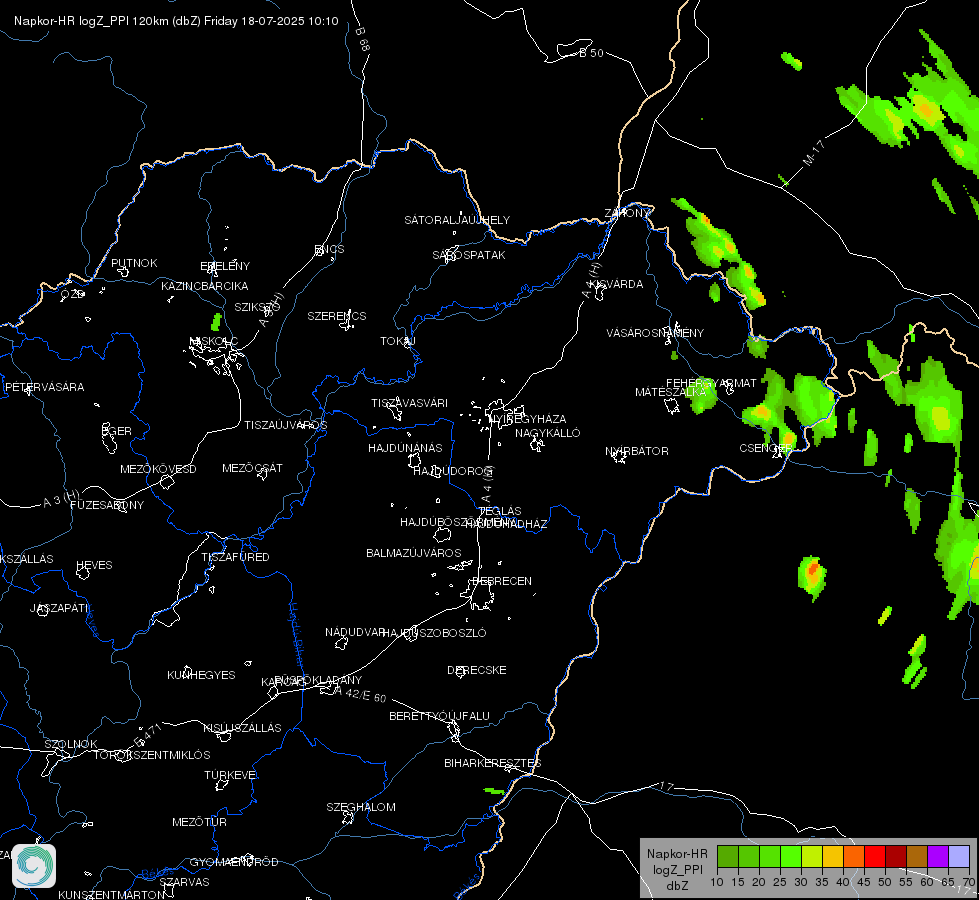Click the yellow 35-40 dBZ legend swatch
Image resolution: width=979 pixels, height=900 pixels.
pos(833,857)
